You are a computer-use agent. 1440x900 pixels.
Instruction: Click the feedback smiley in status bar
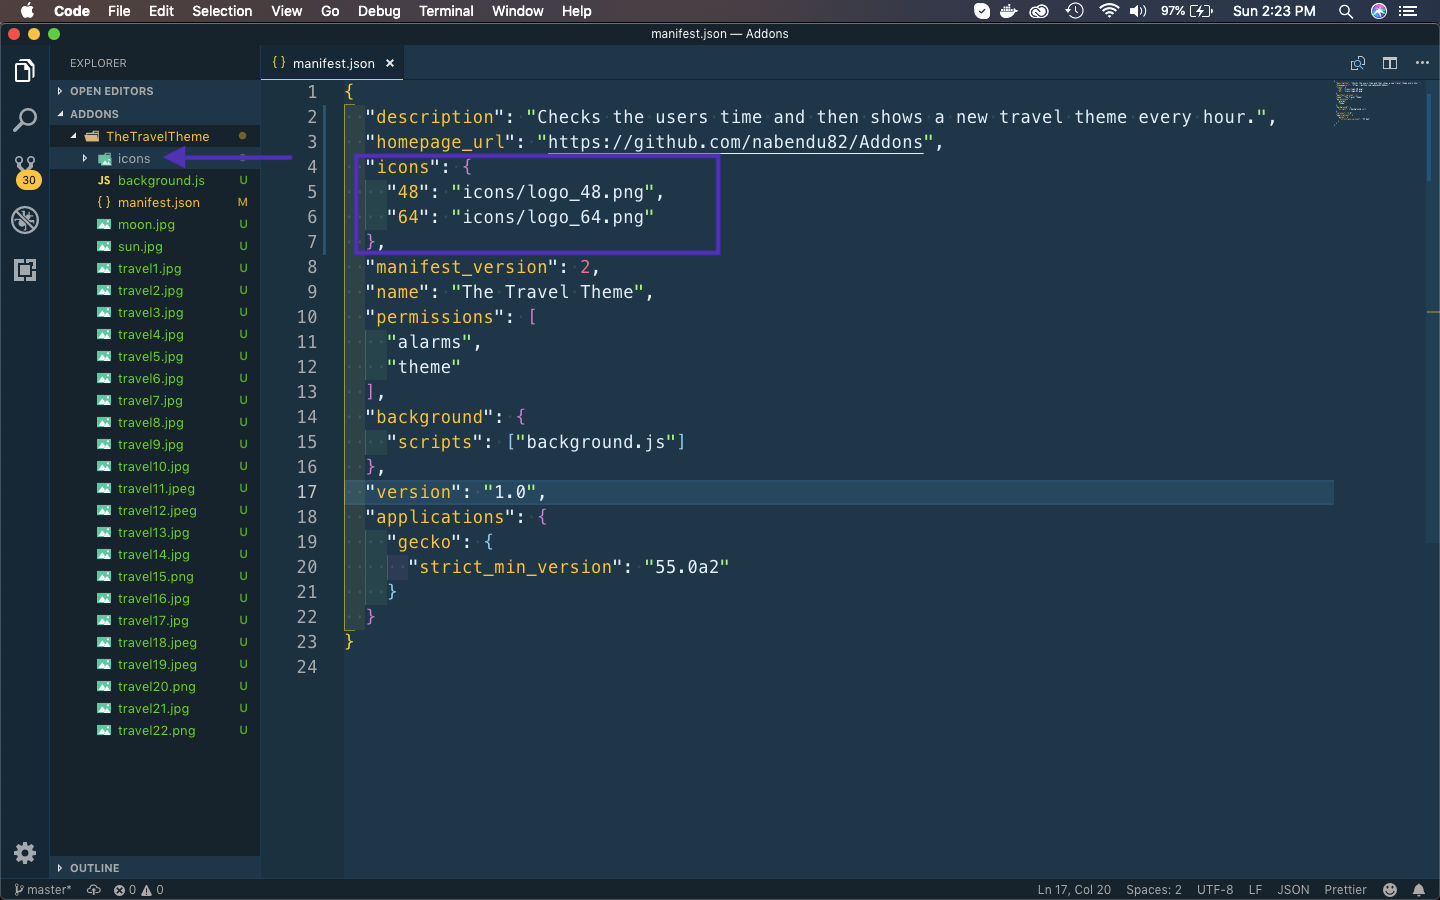coord(1390,890)
